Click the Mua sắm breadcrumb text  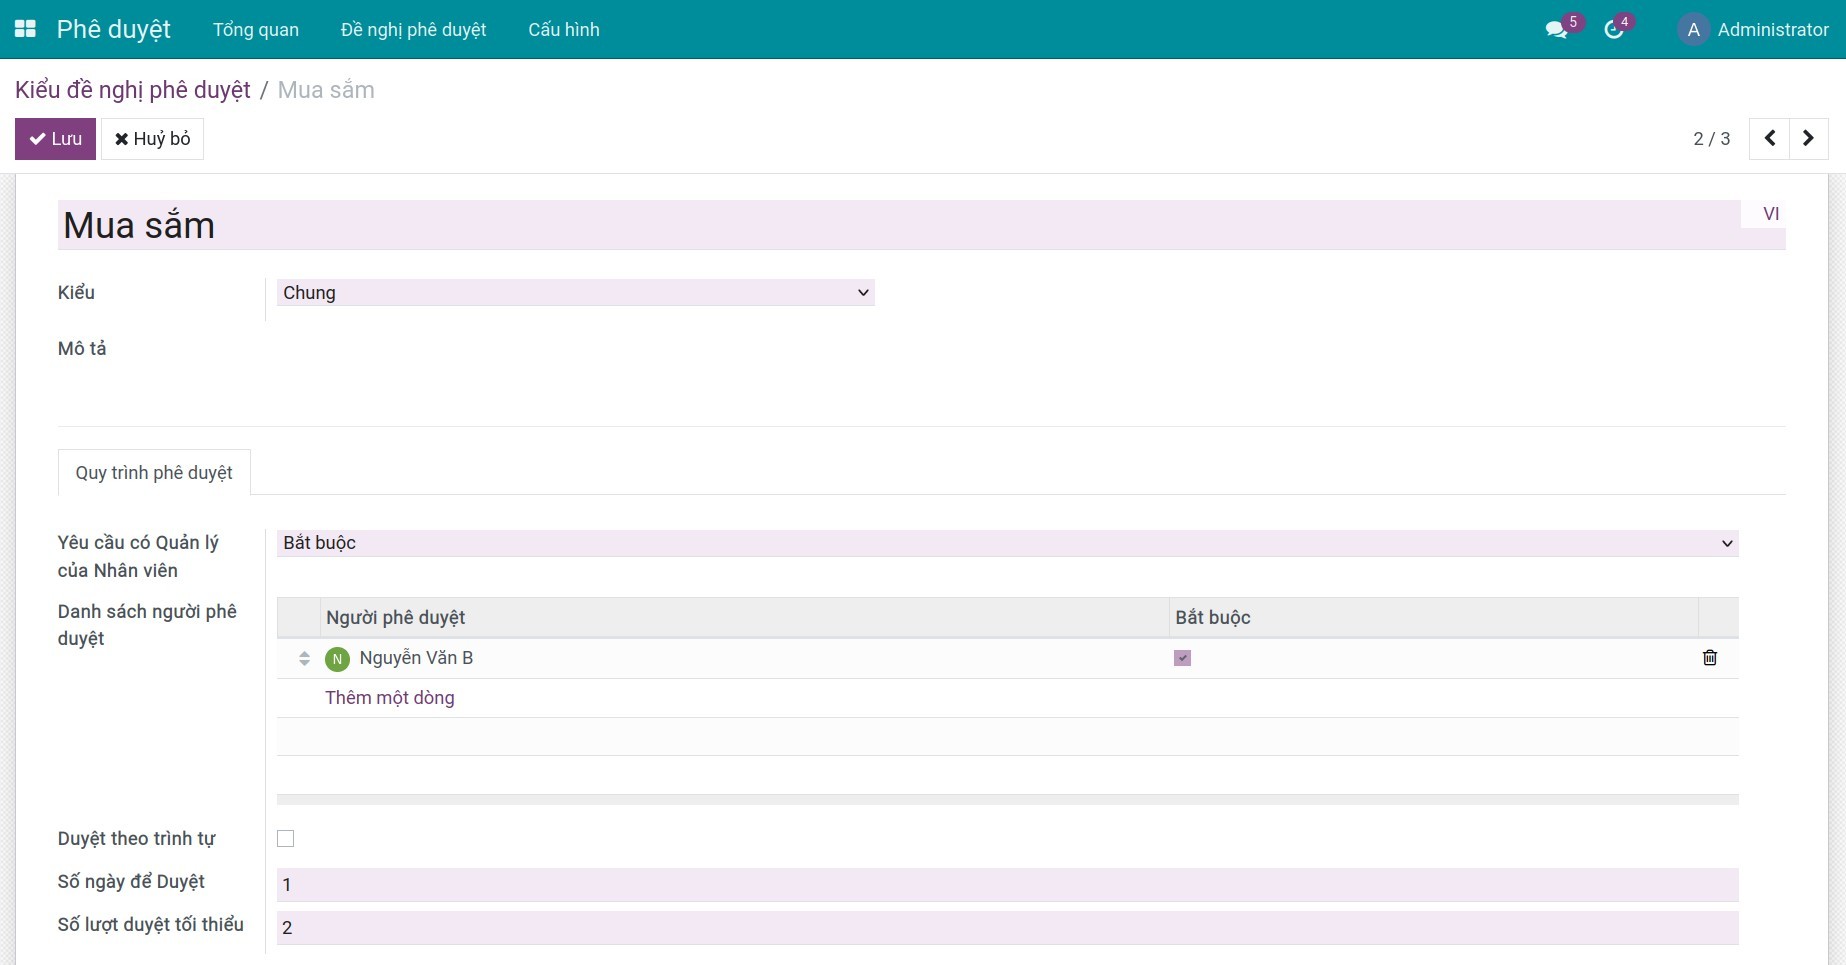[326, 90]
